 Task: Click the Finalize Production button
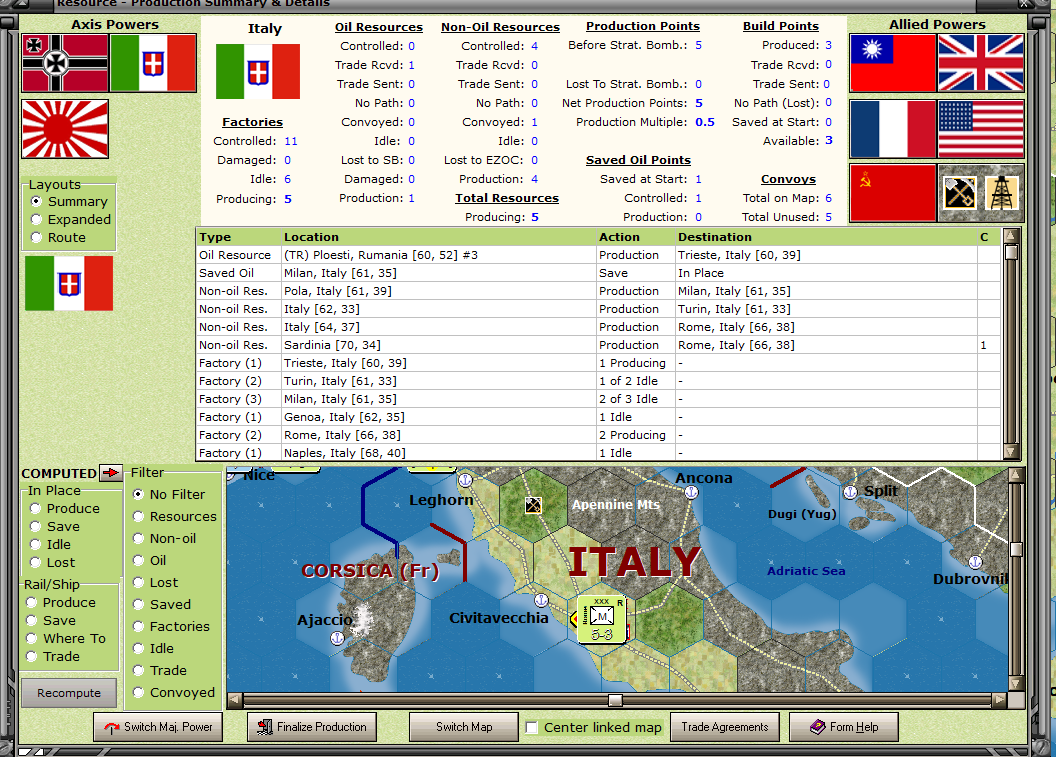pyautogui.click(x=312, y=727)
